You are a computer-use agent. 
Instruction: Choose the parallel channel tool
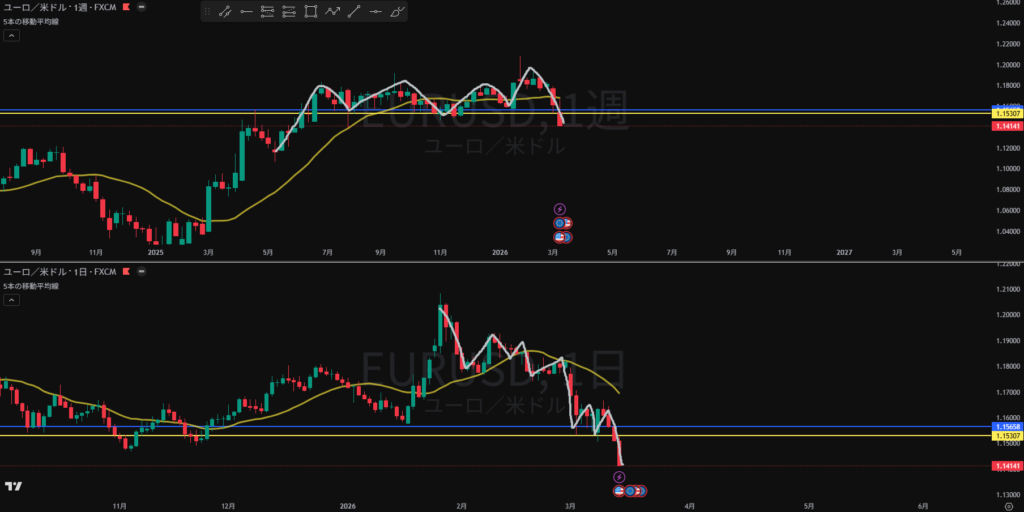(x=268, y=12)
